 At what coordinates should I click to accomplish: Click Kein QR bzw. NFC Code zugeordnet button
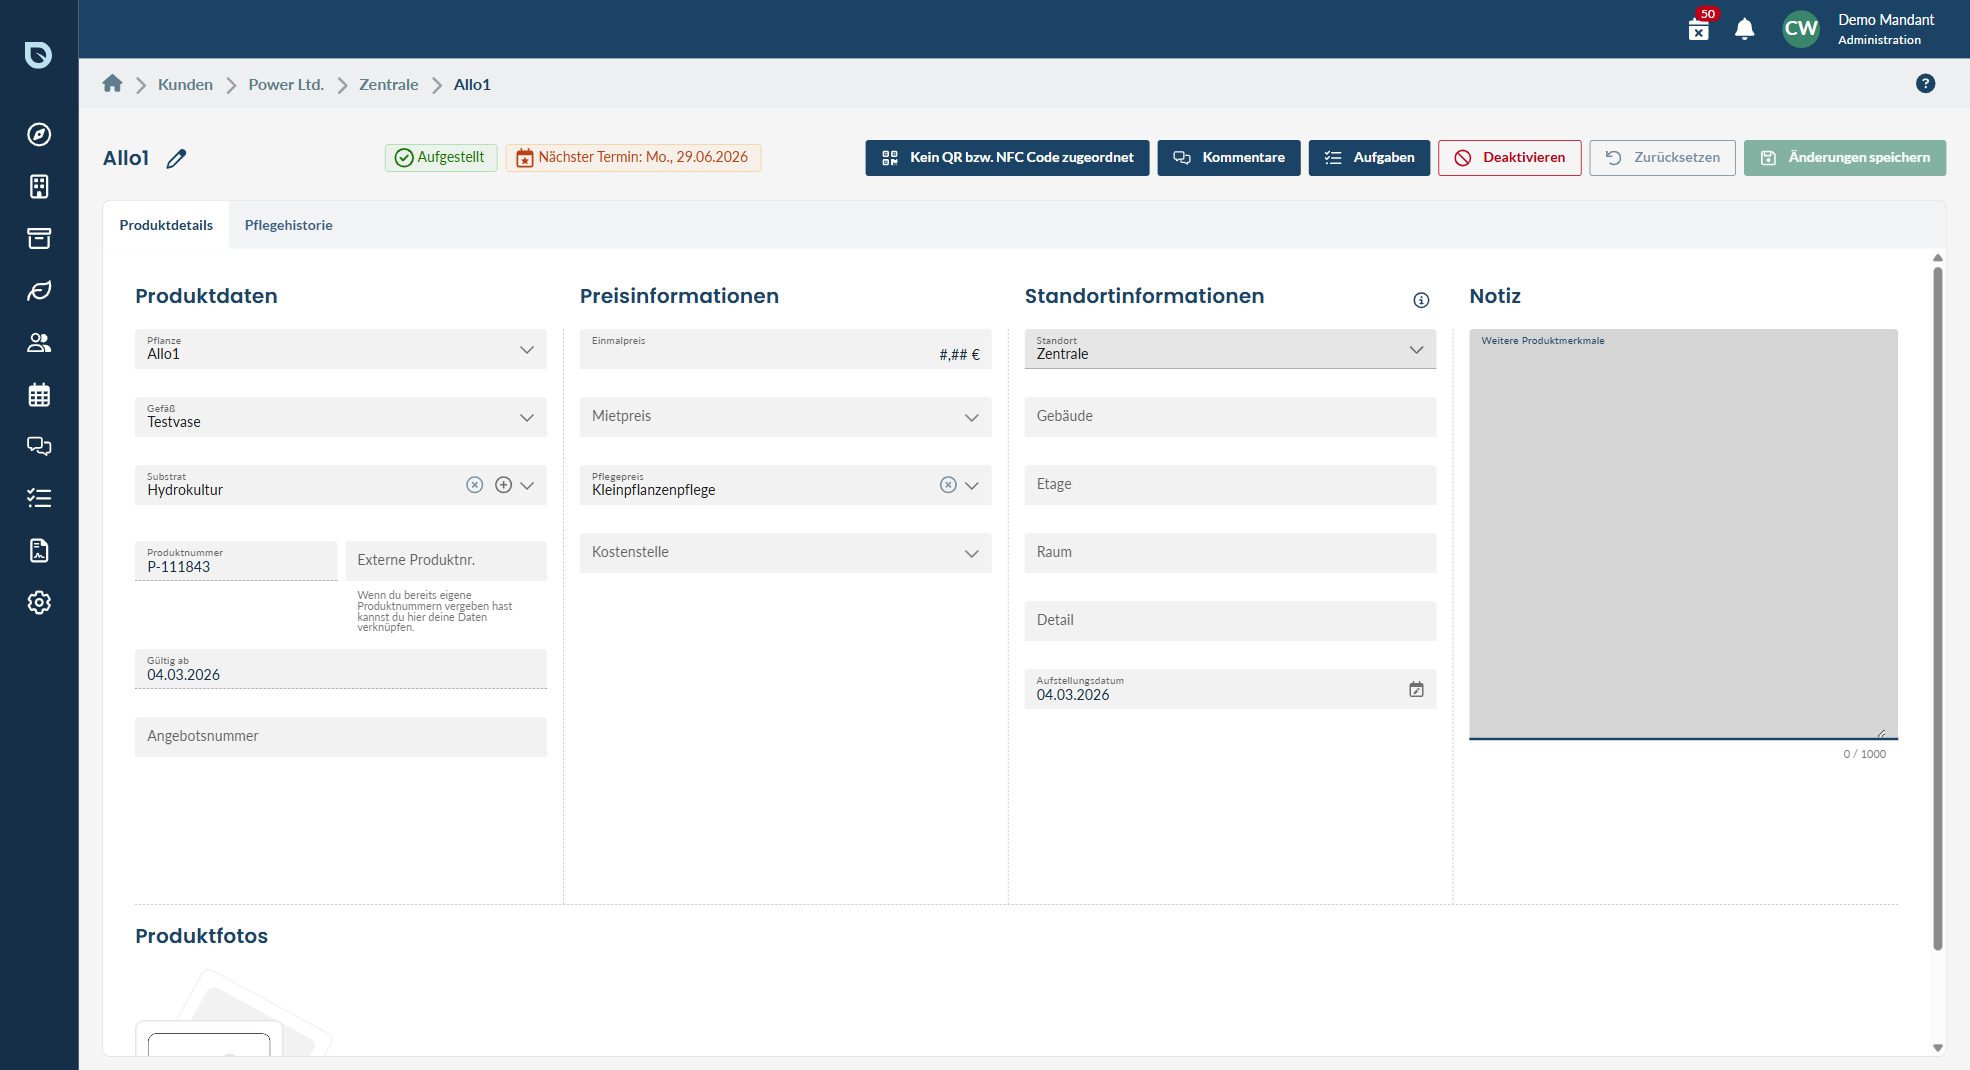click(x=1007, y=158)
